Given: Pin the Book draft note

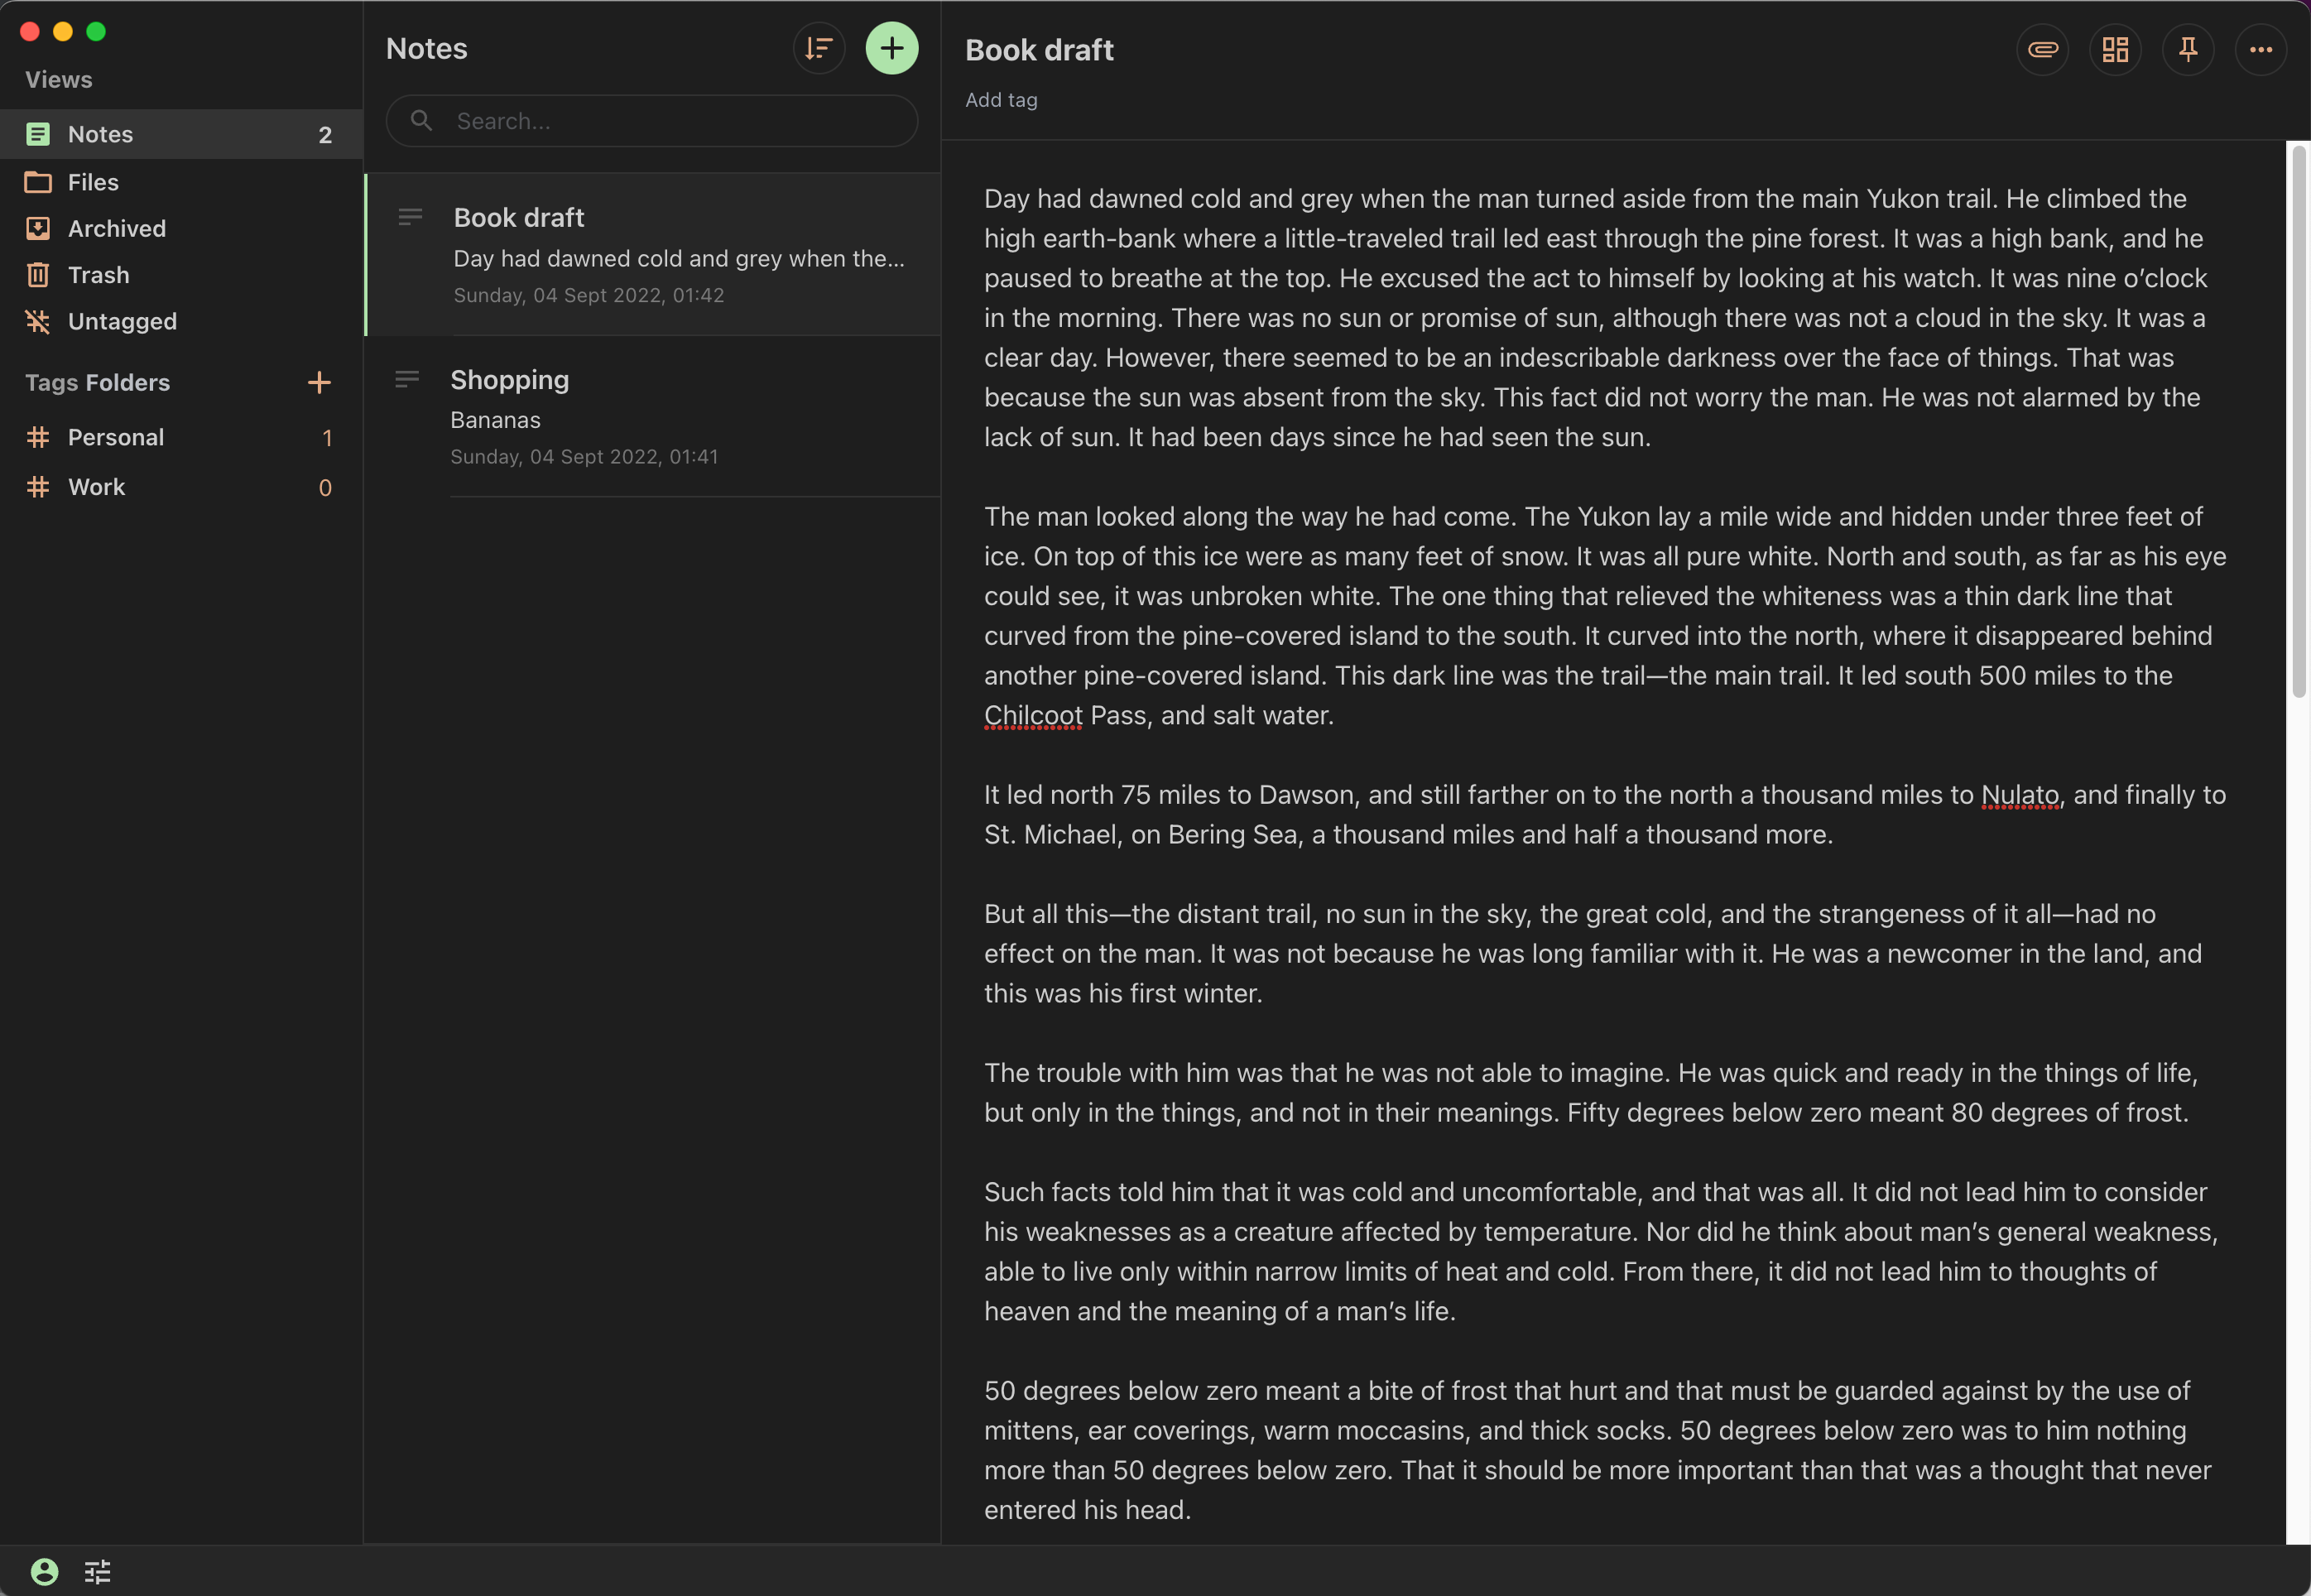Looking at the screenshot, I should (2188, 49).
